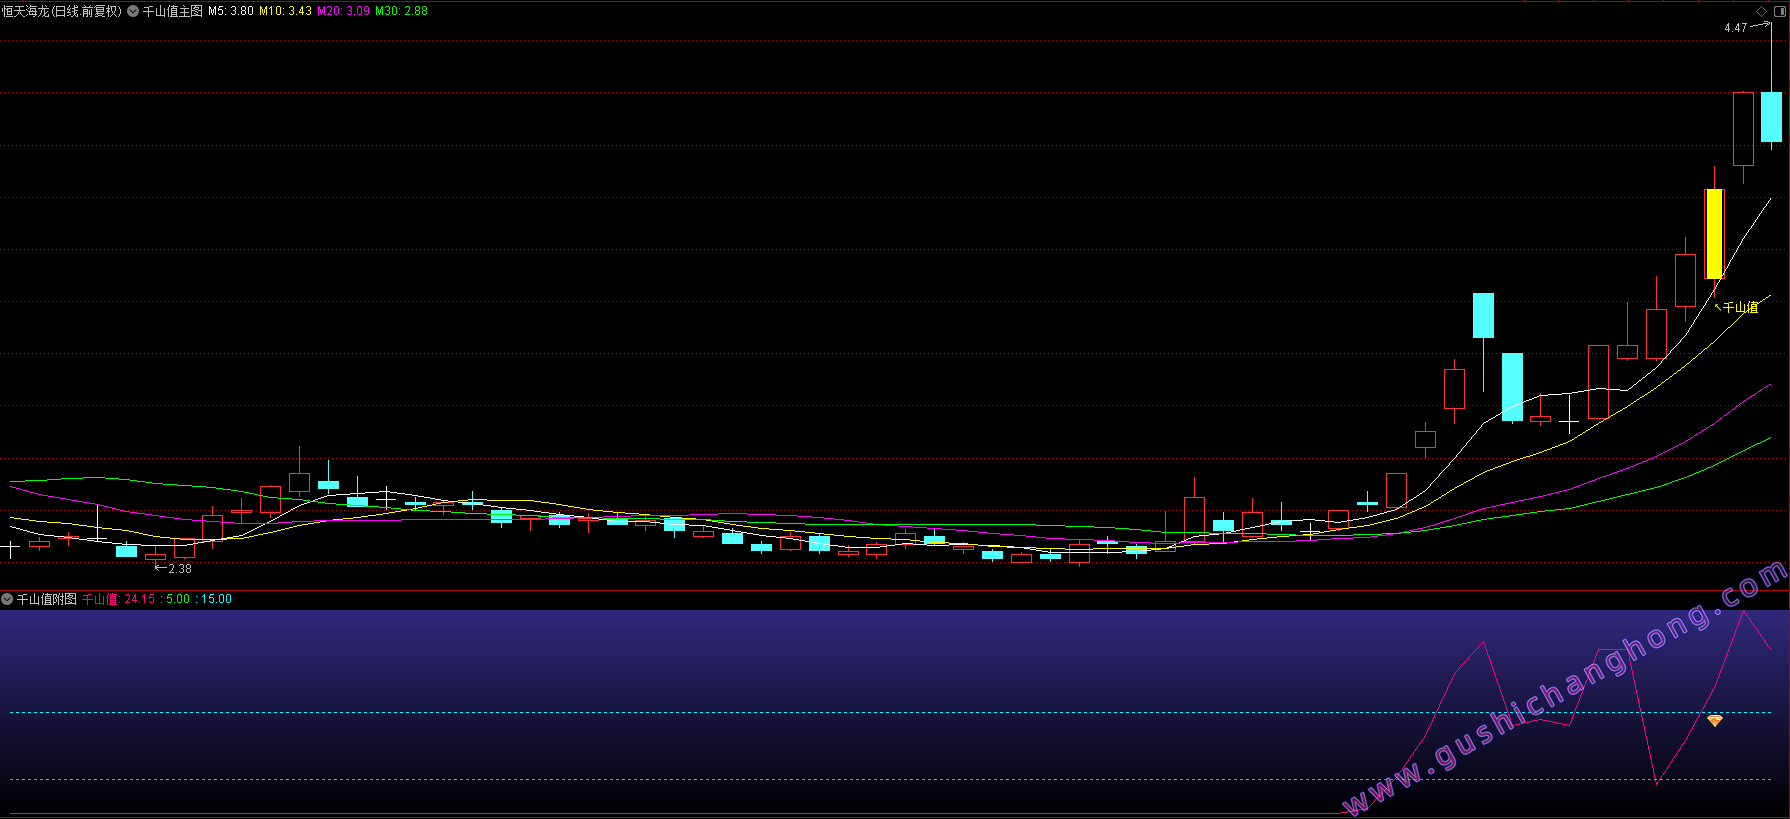Click the 千山值主图 indicator label
Viewport: 1790px width, 819px height.
point(172,11)
